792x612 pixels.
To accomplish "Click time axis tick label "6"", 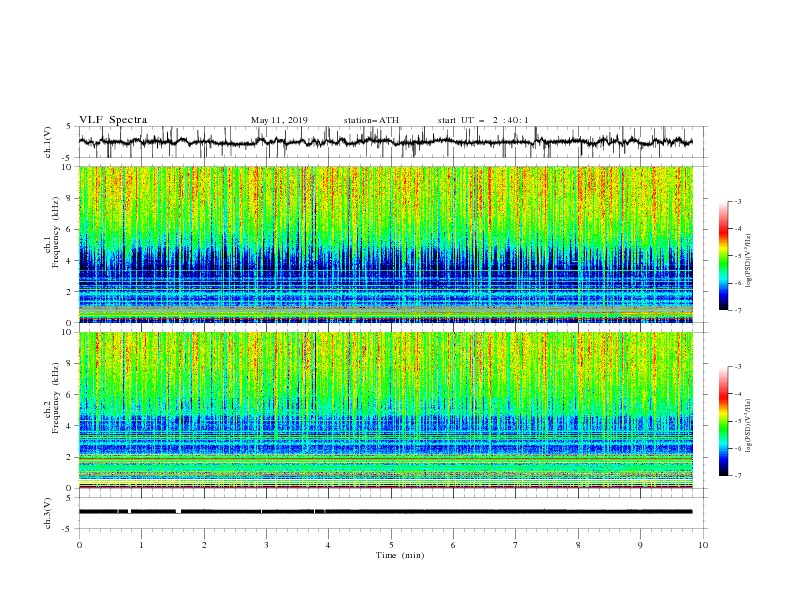I will click(453, 545).
